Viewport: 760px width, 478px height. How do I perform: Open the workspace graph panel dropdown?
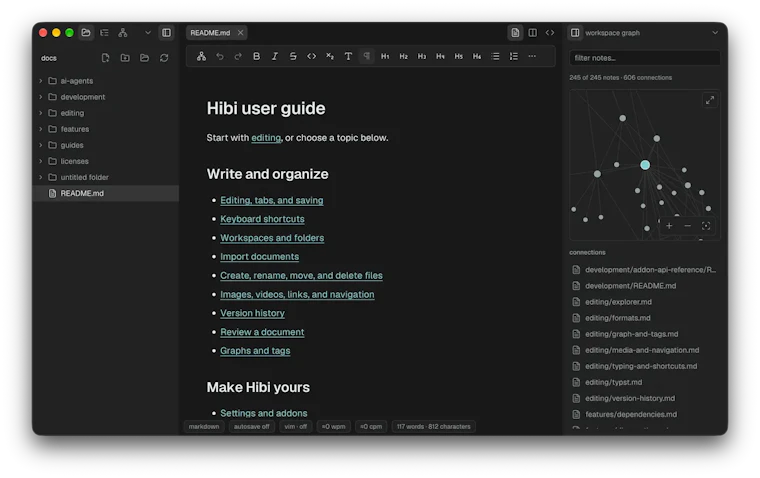tap(714, 32)
